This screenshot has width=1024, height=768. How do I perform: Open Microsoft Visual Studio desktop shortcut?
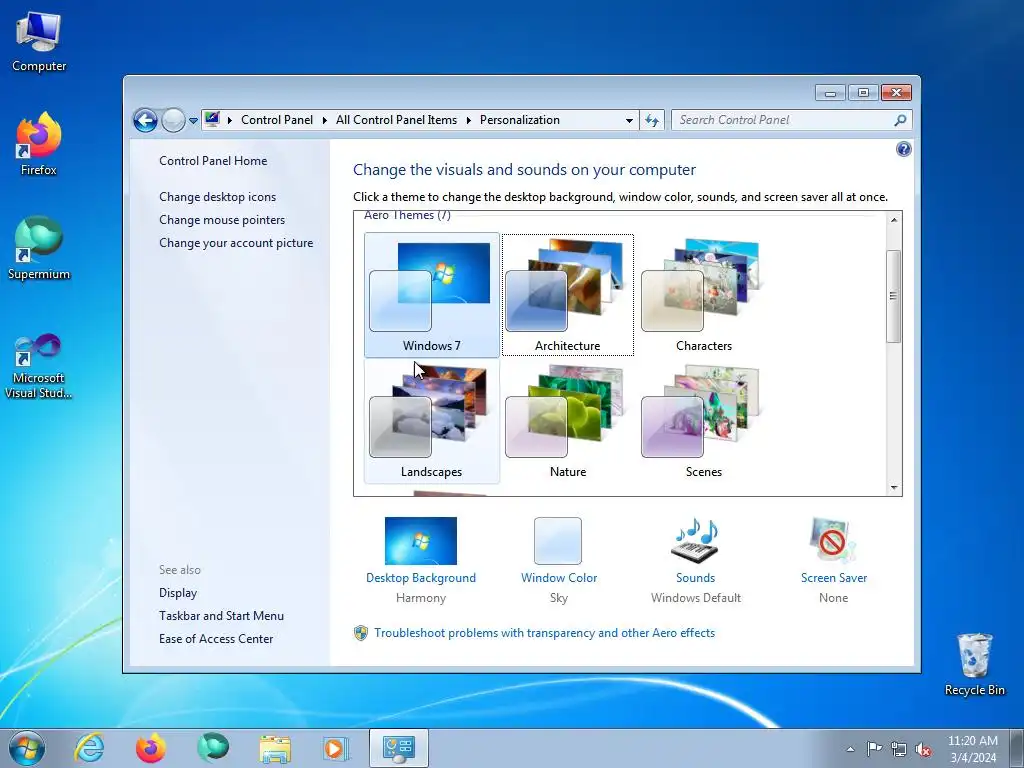[39, 366]
